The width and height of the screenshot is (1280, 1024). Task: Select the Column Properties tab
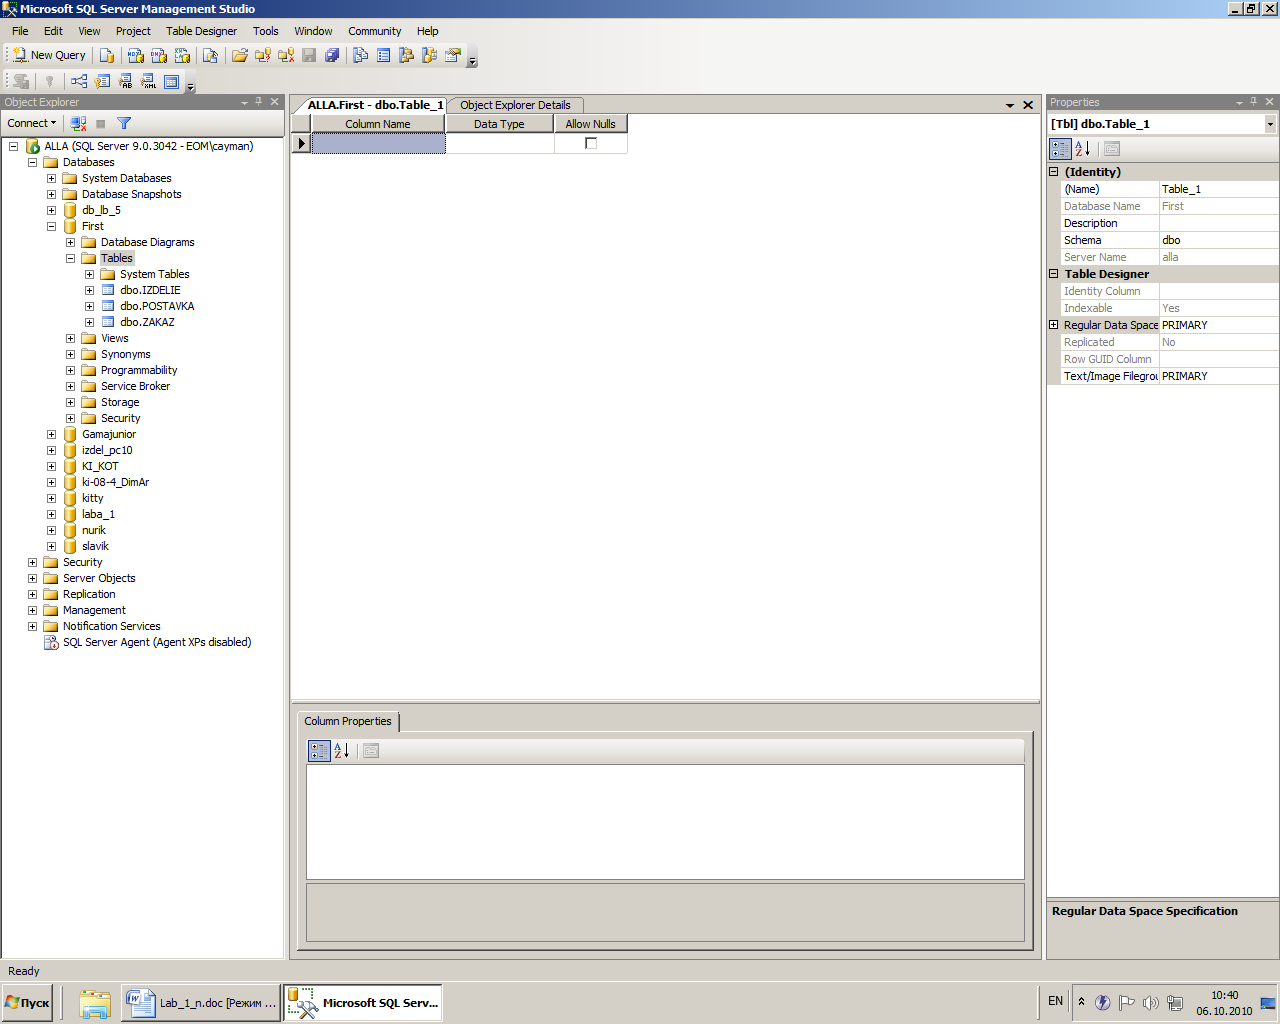[348, 721]
